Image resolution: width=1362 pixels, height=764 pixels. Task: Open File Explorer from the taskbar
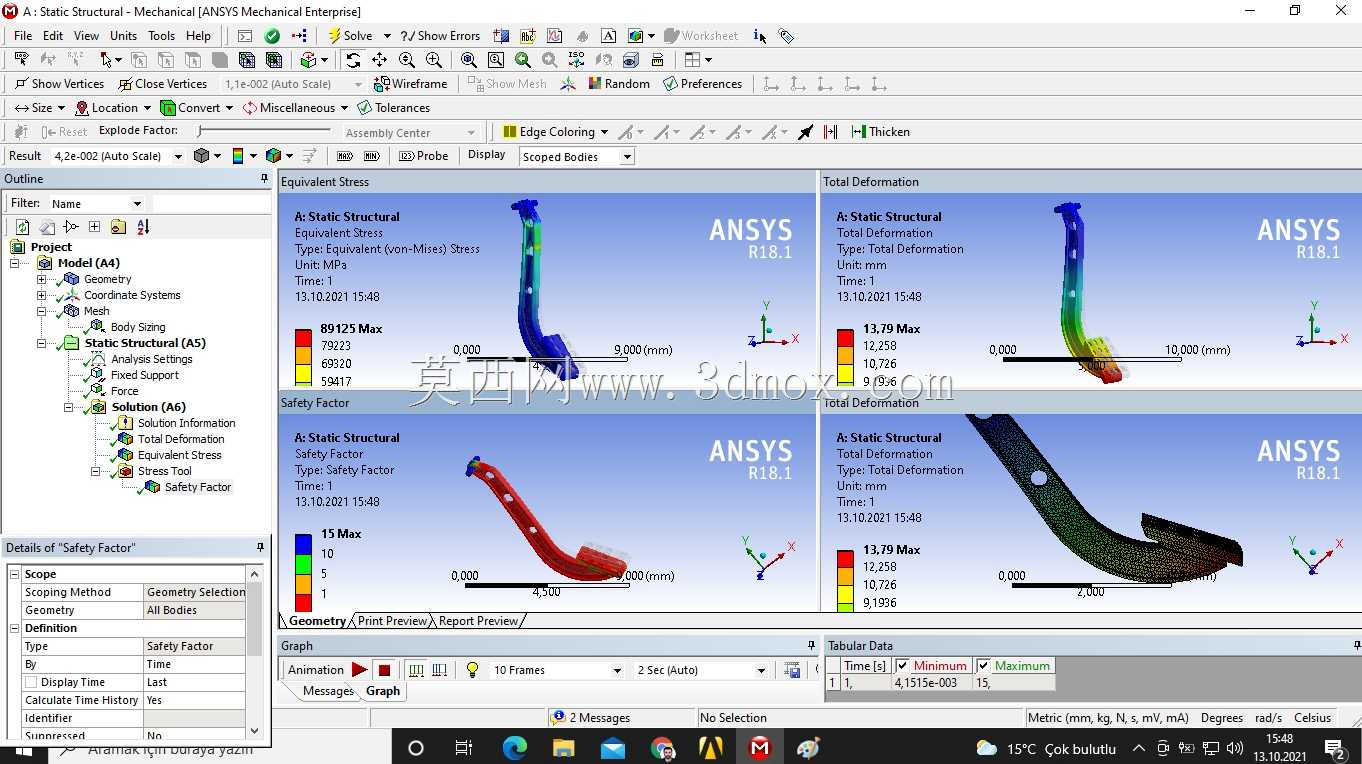click(x=564, y=747)
